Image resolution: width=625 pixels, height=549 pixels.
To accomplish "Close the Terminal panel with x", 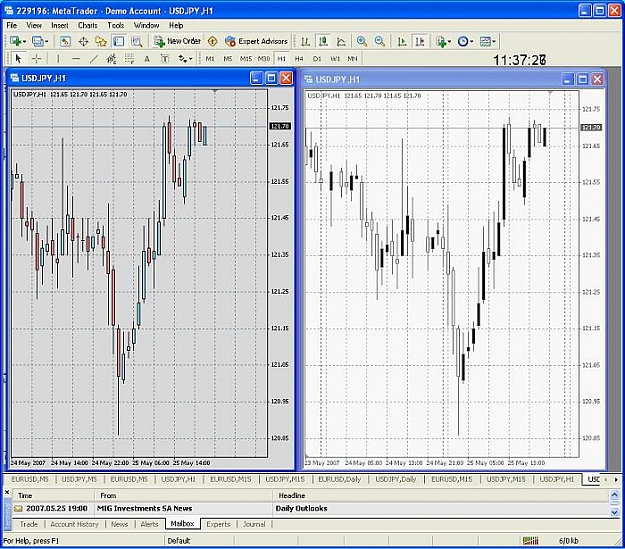I will click(x=7, y=493).
